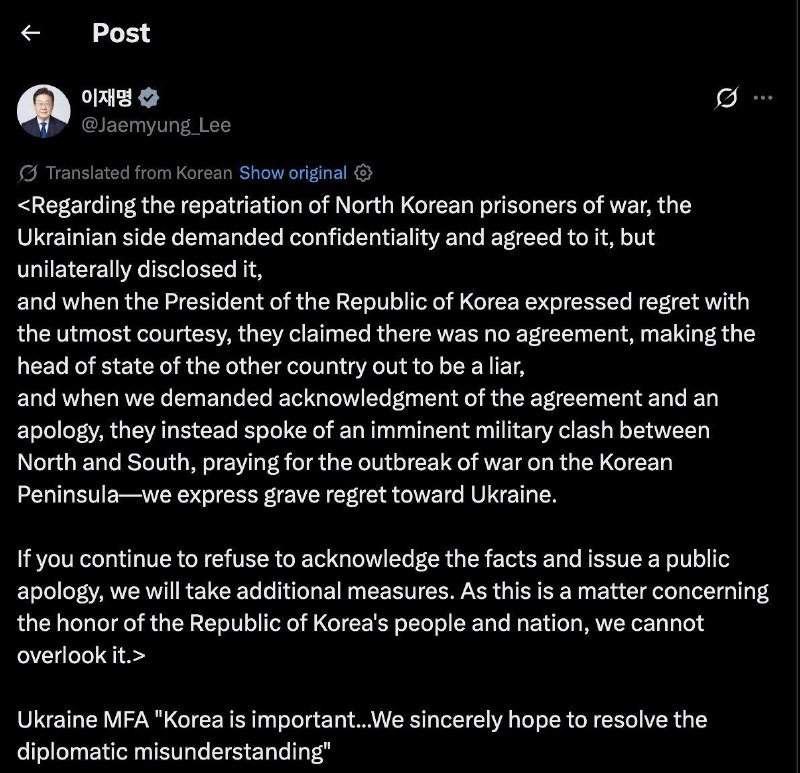Open the Grok icon beside the more menu
The image size is (800, 773).
pos(727,97)
